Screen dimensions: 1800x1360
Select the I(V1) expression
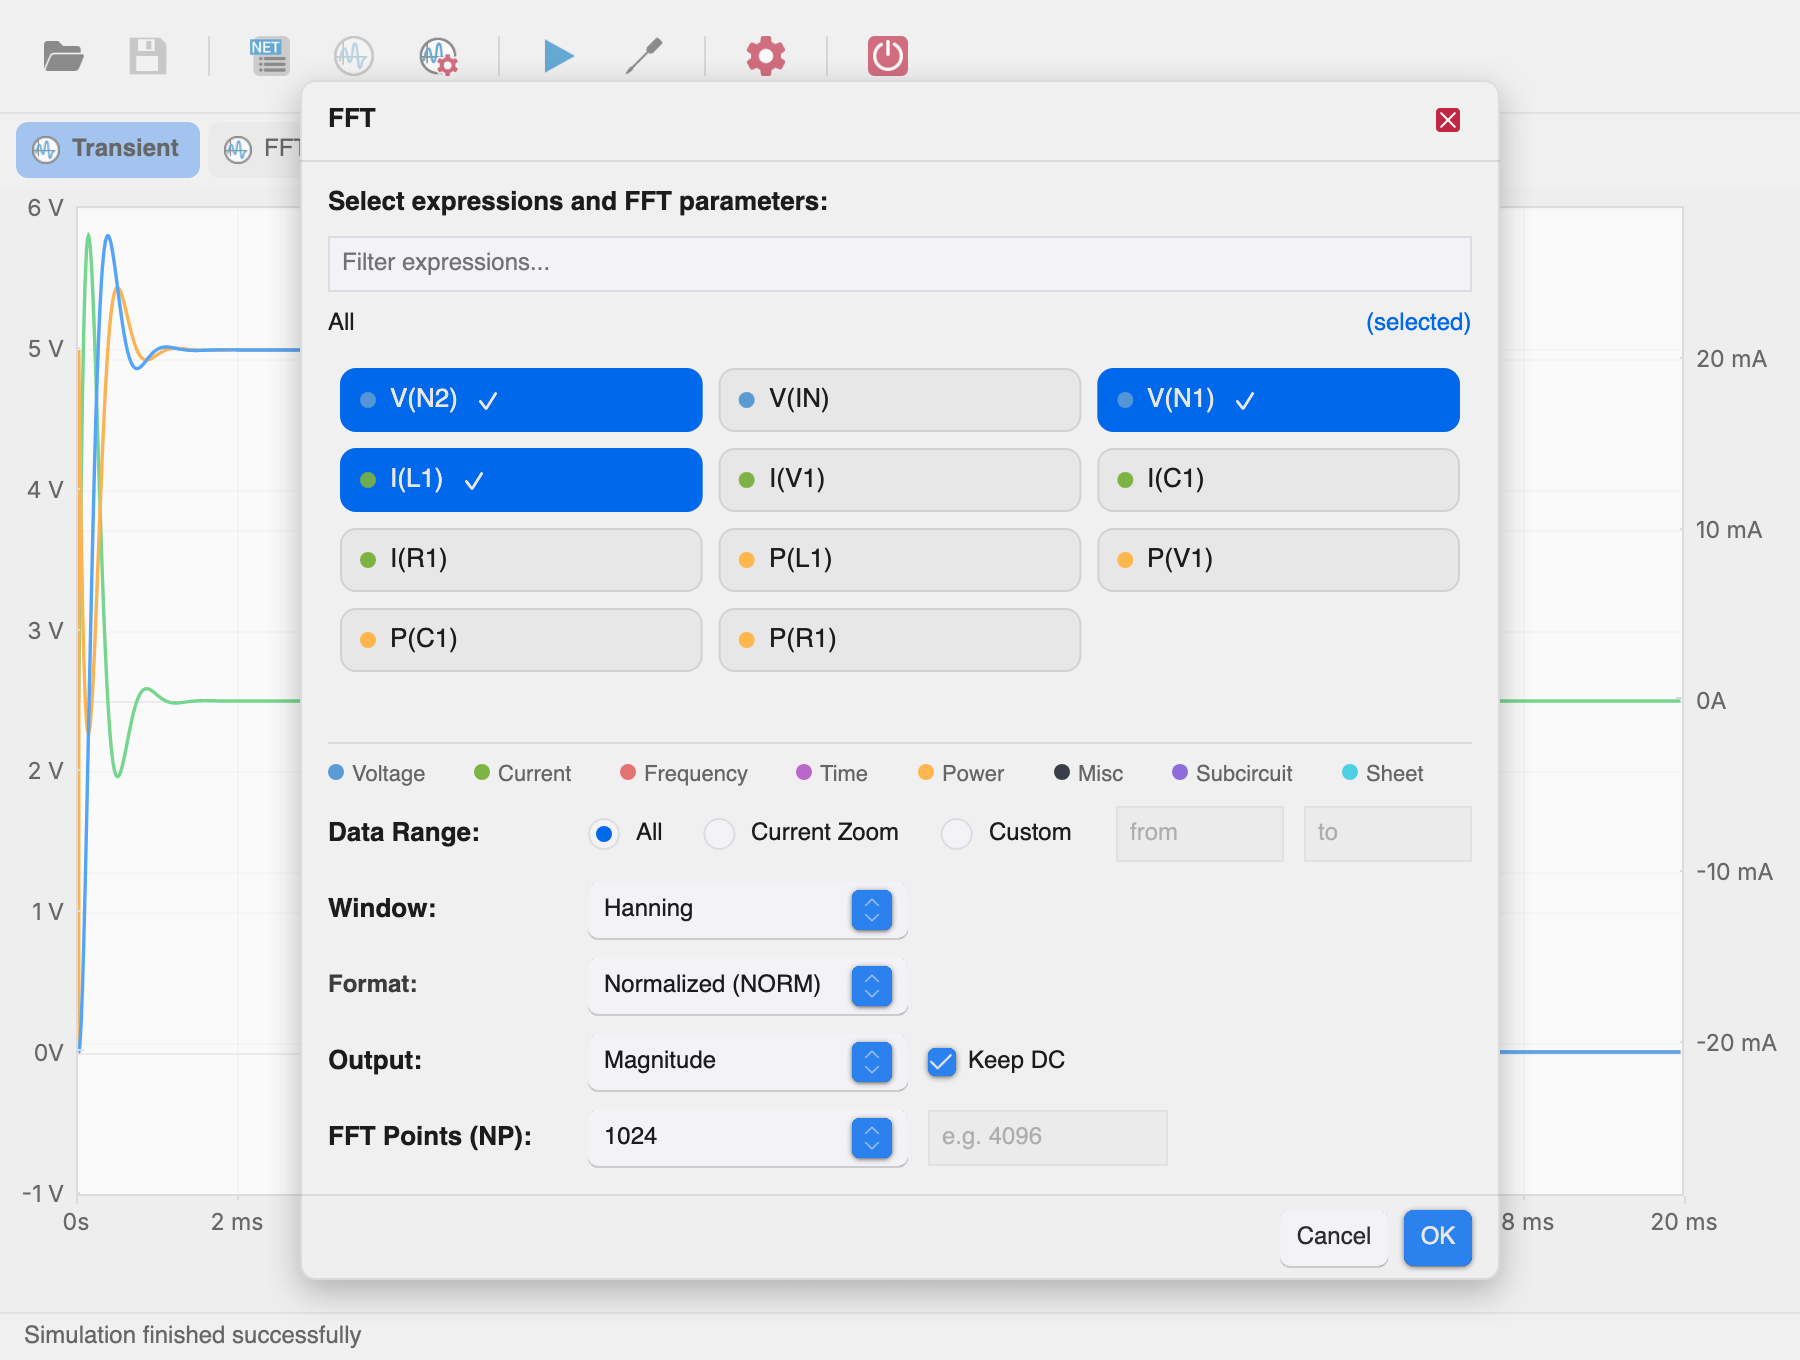coord(900,480)
